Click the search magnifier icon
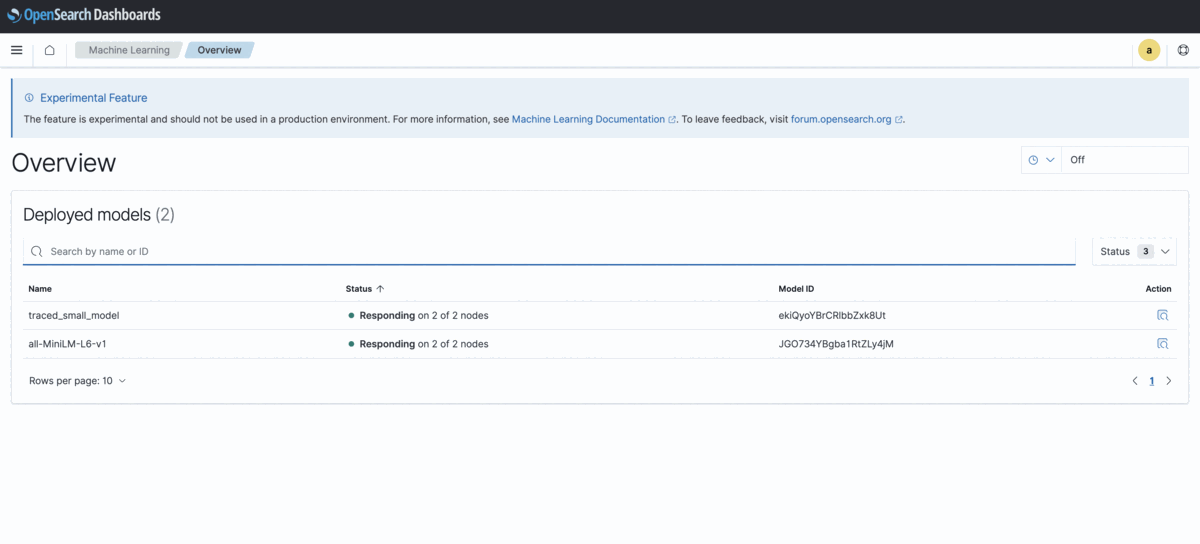Screen dimensions: 1200x544 [37, 252]
